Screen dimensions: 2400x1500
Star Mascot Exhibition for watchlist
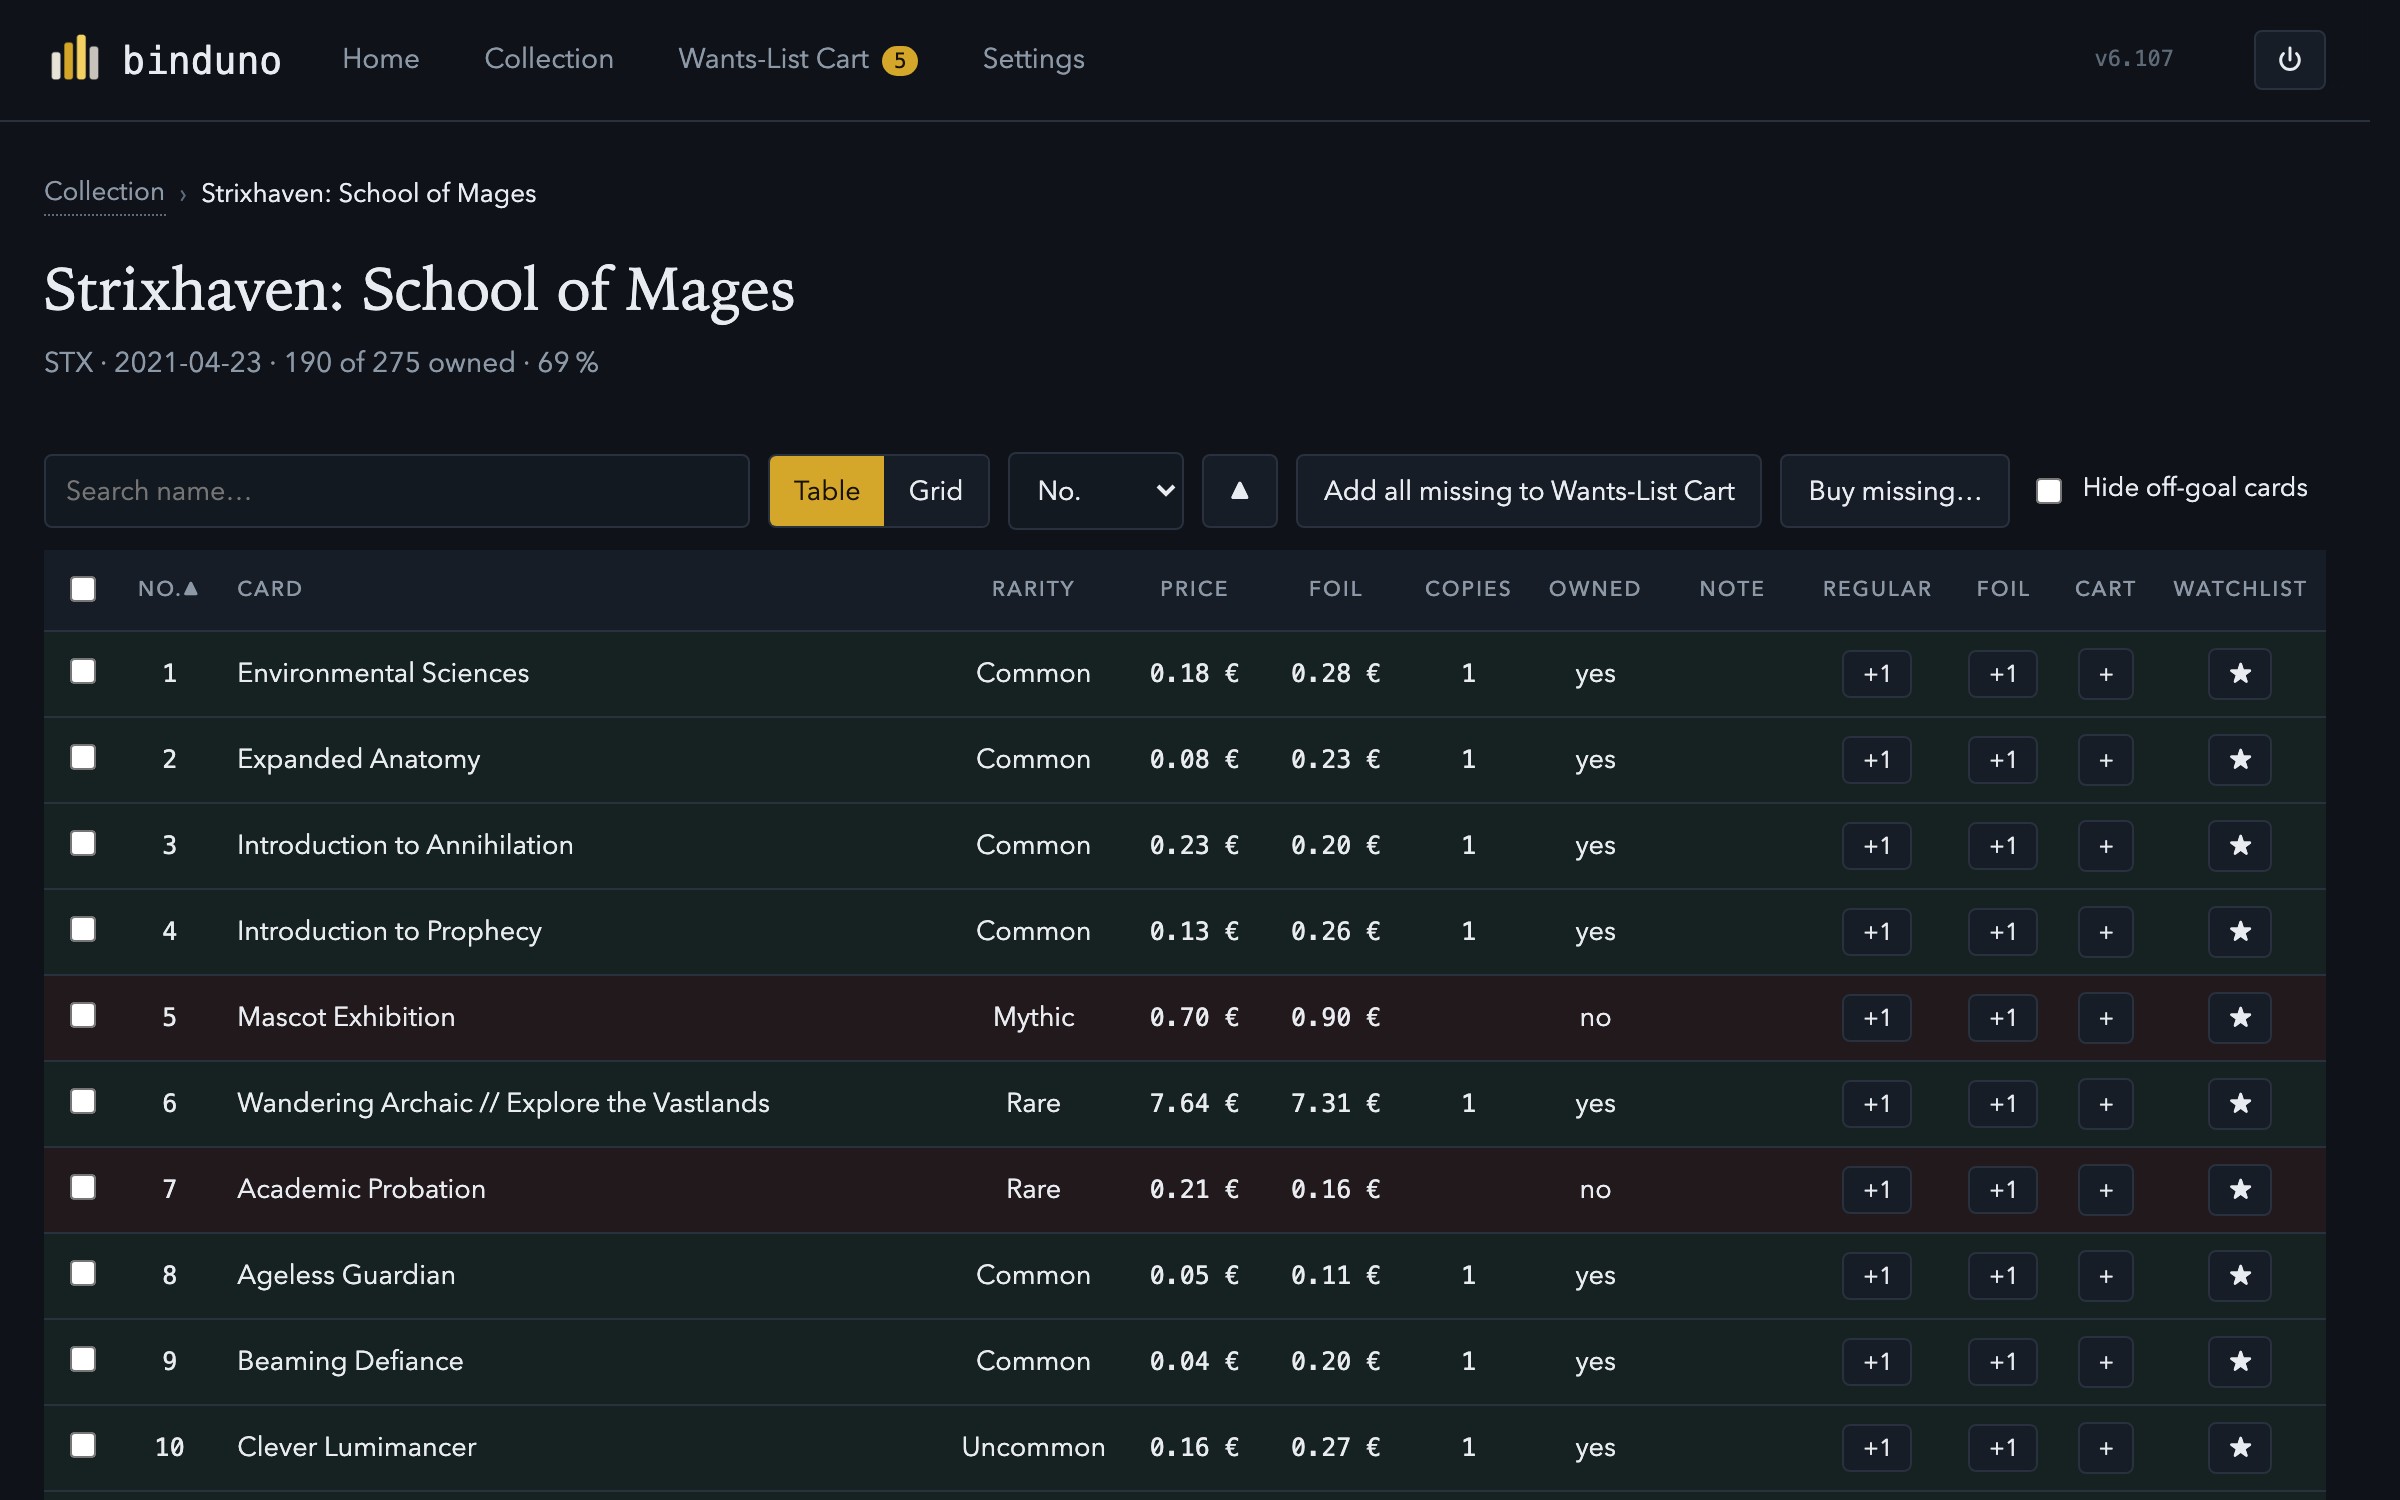coord(2239,1018)
